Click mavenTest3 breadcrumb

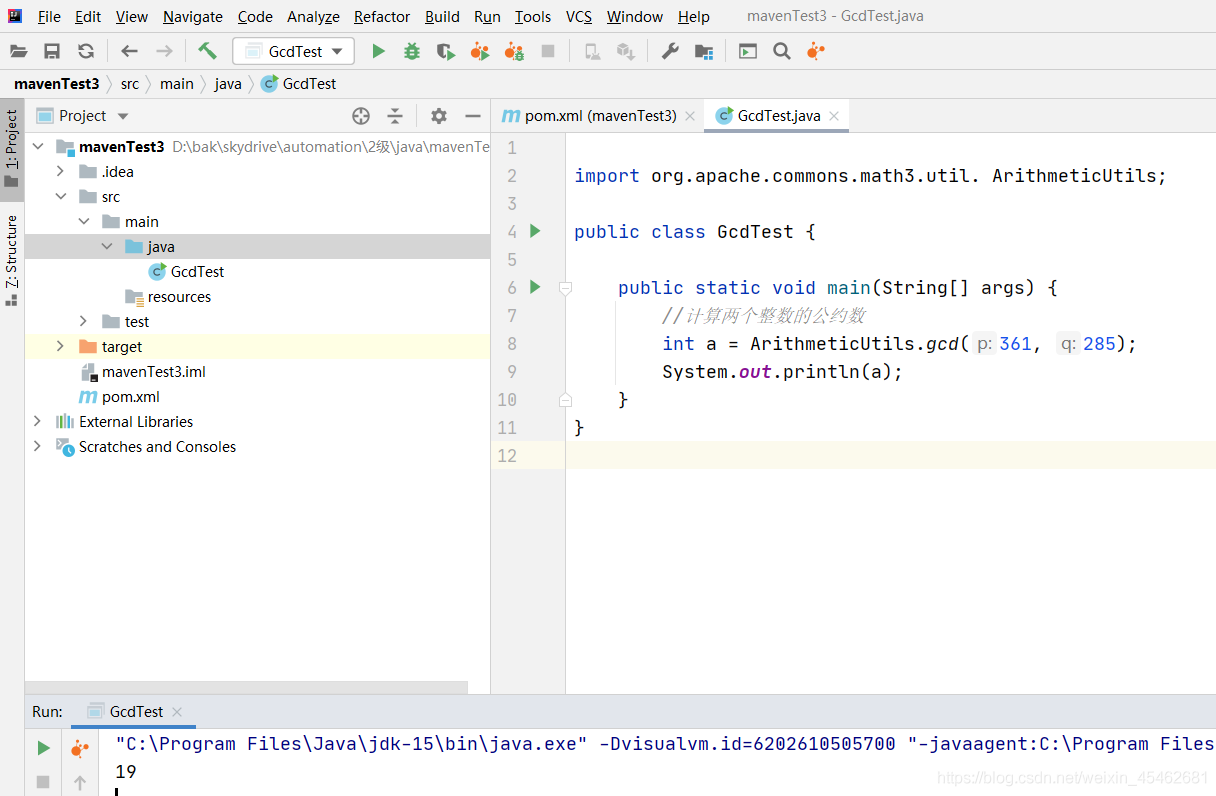[57, 84]
